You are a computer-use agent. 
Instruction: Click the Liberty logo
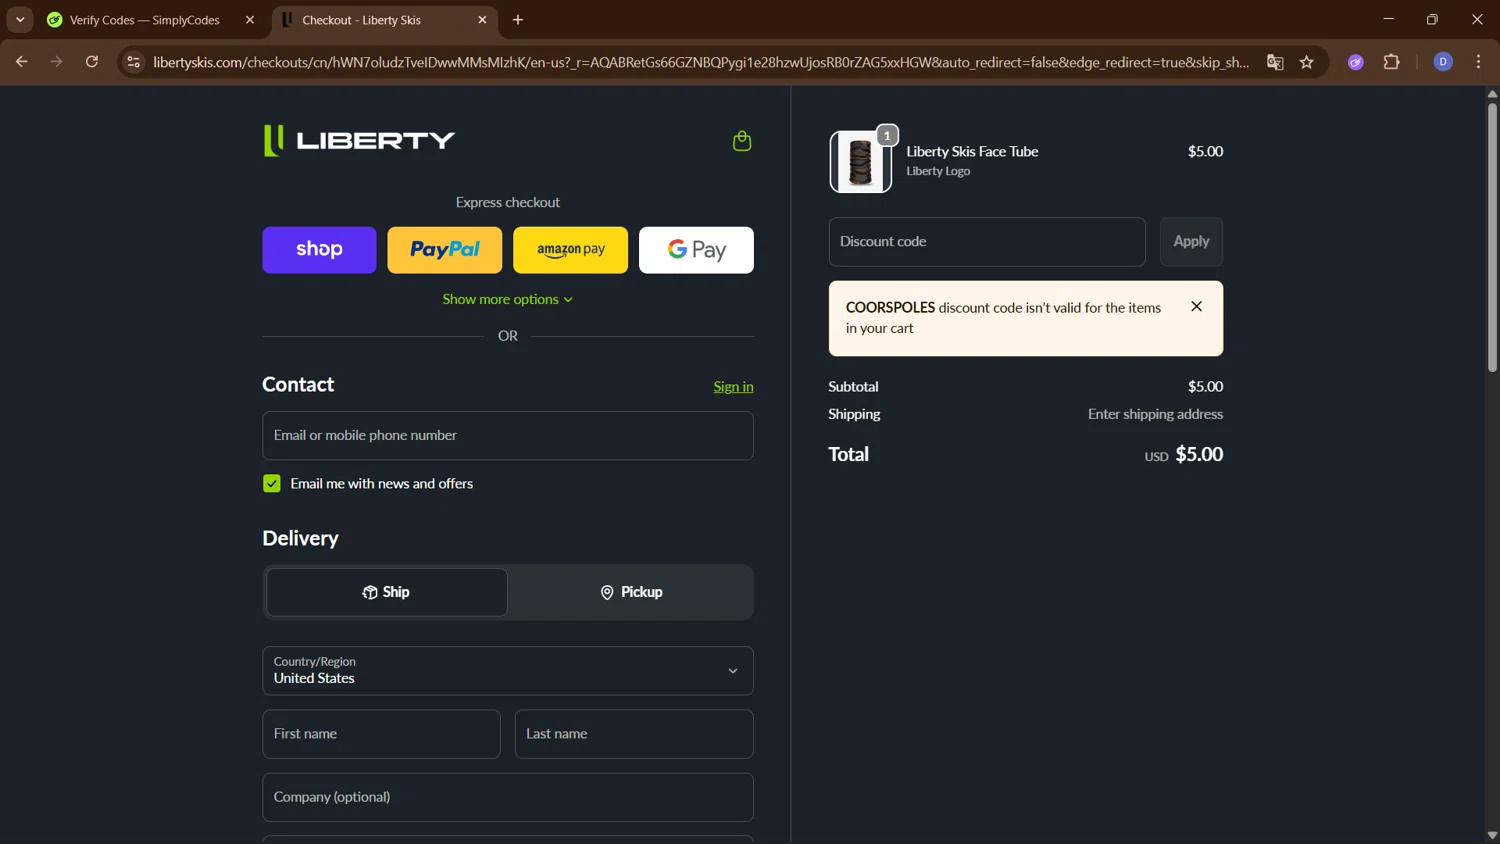[x=359, y=140]
